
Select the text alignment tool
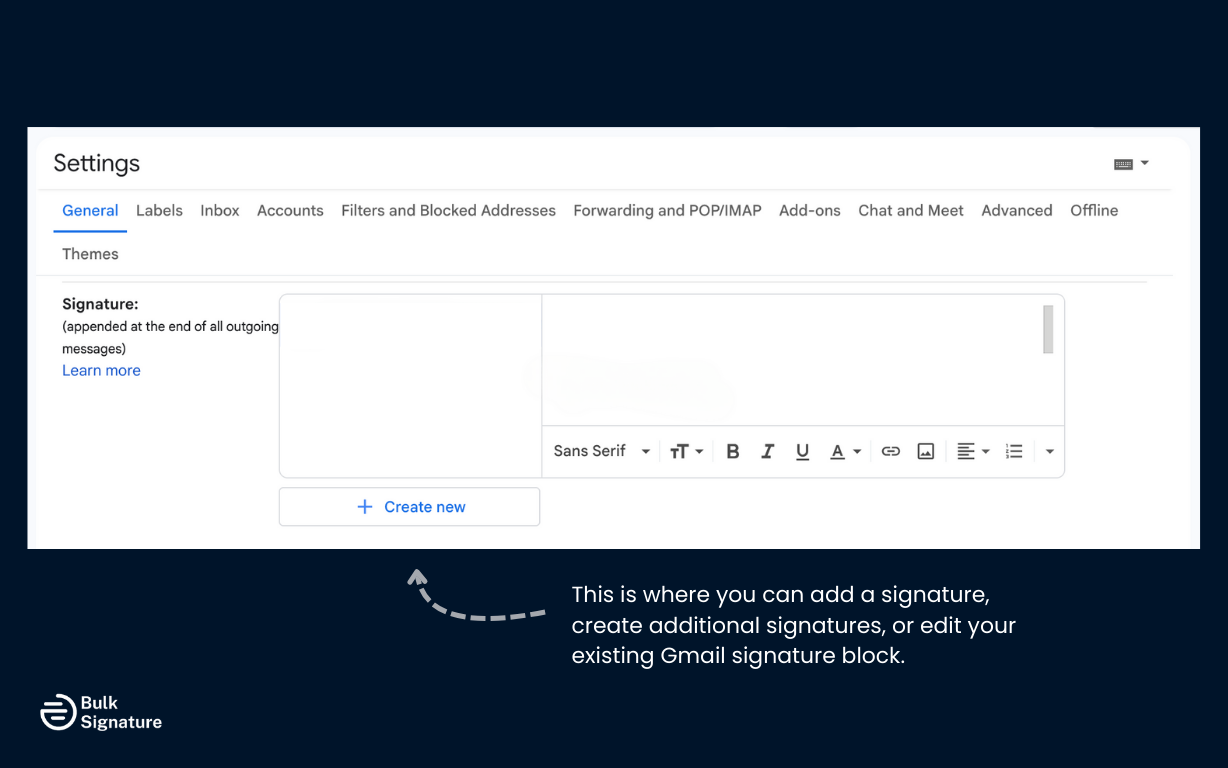[966, 451]
